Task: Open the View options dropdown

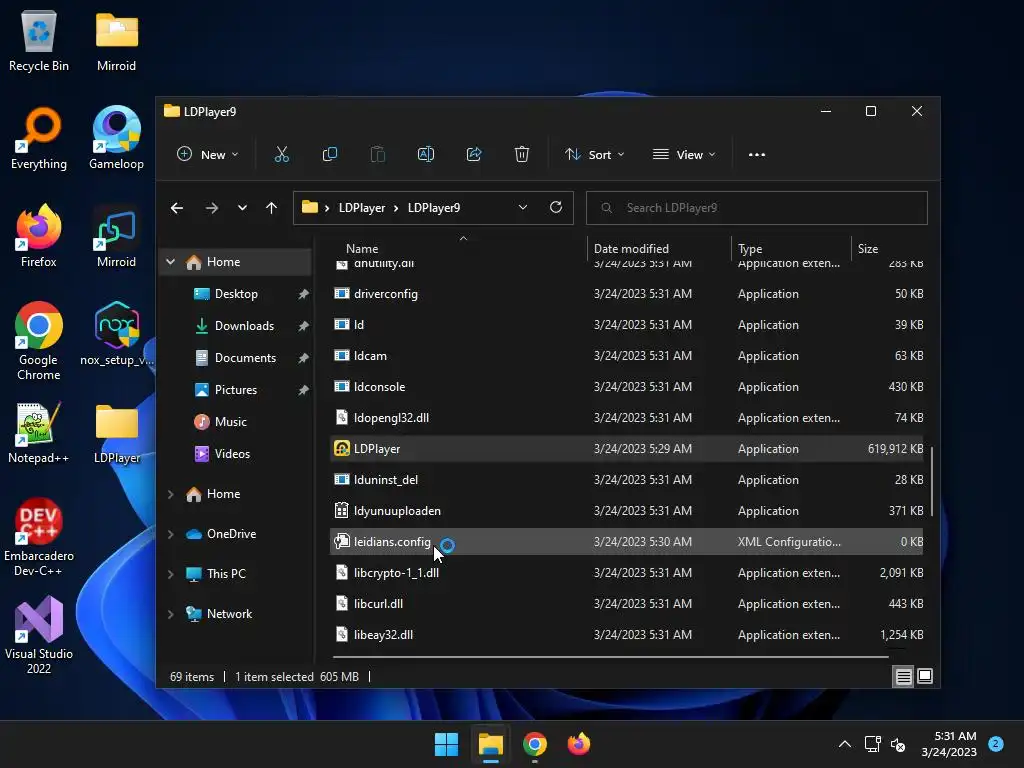Action: [684, 155]
